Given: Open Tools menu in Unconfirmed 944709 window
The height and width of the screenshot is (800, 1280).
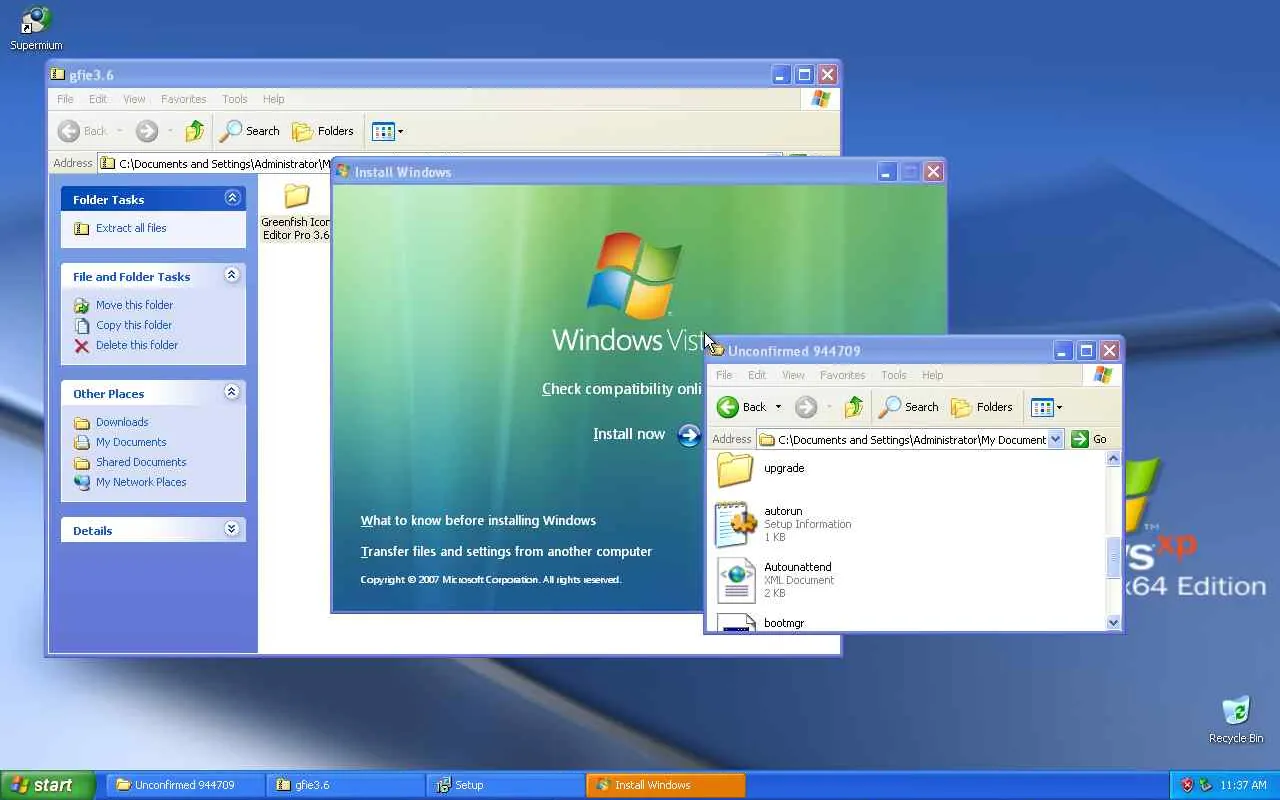Looking at the screenshot, I should (x=894, y=375).
